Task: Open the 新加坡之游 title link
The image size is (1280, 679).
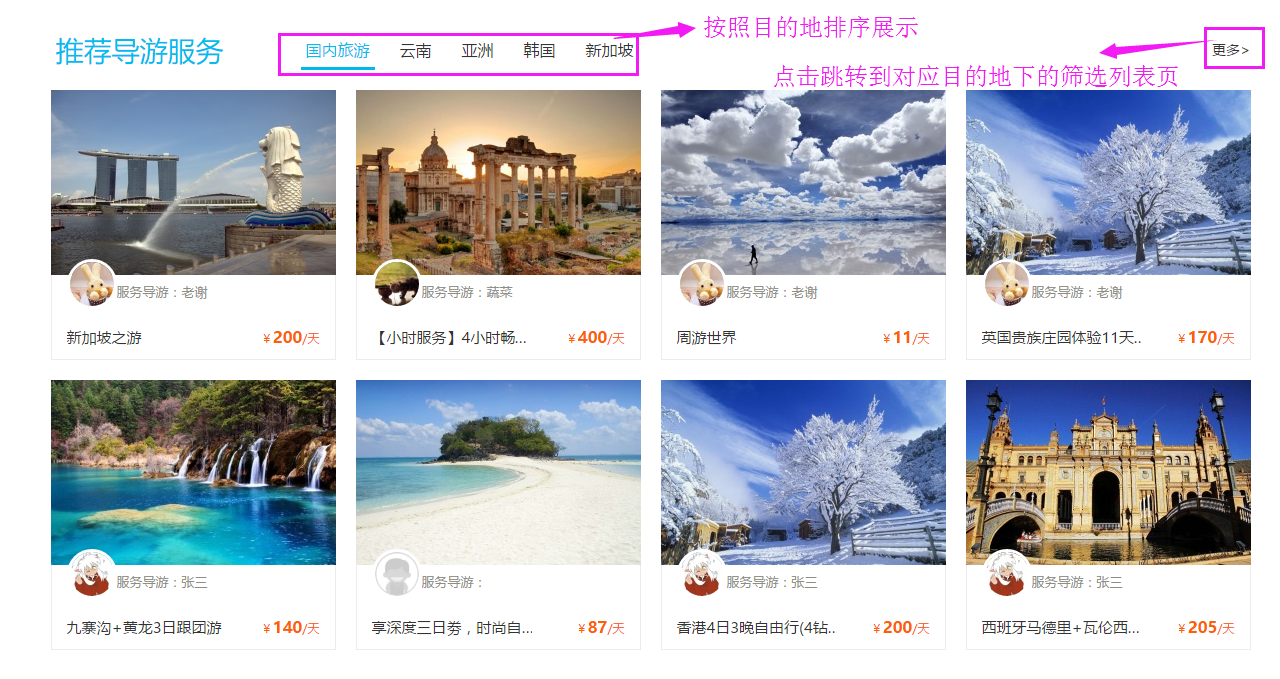Action: [104, 338]
